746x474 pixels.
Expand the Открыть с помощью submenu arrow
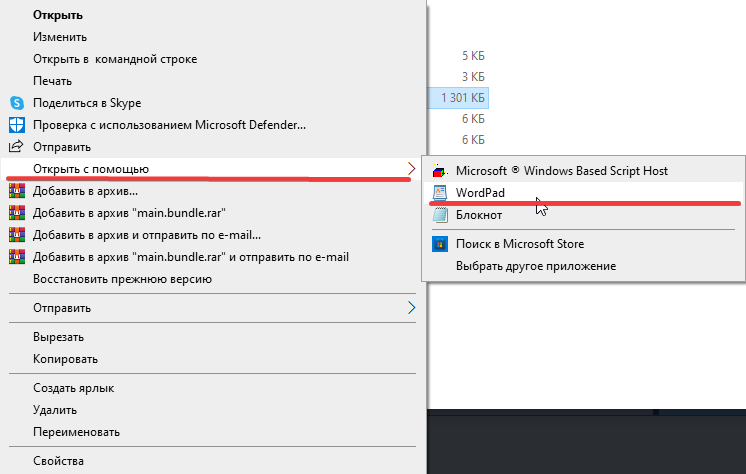pos(412,168)
